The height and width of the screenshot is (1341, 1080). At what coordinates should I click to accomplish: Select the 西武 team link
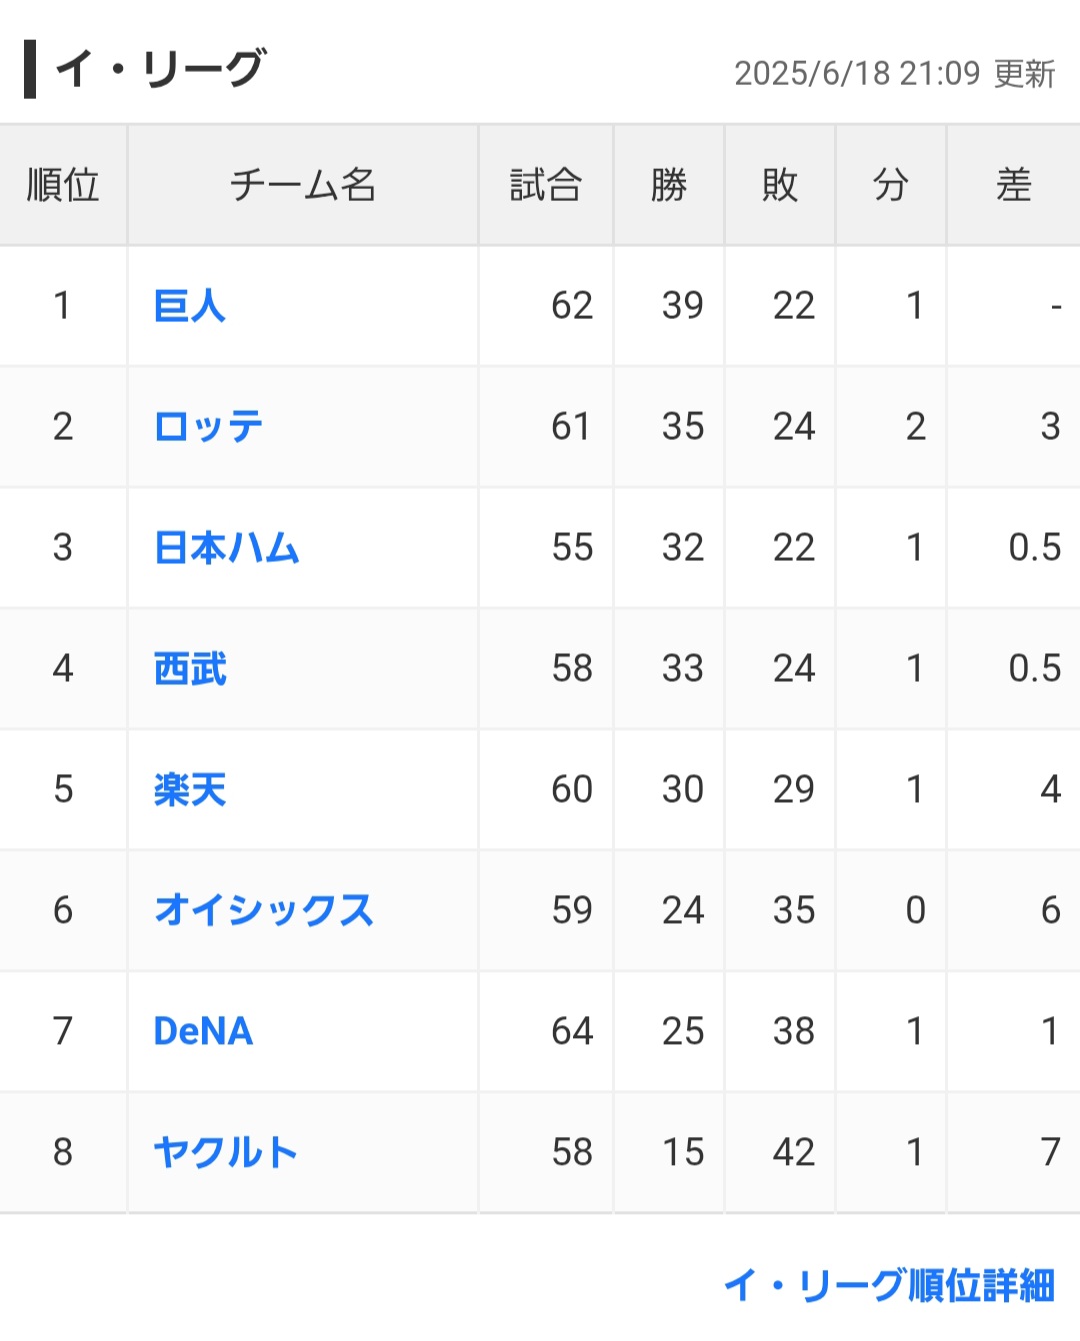[x=190, y=669]
